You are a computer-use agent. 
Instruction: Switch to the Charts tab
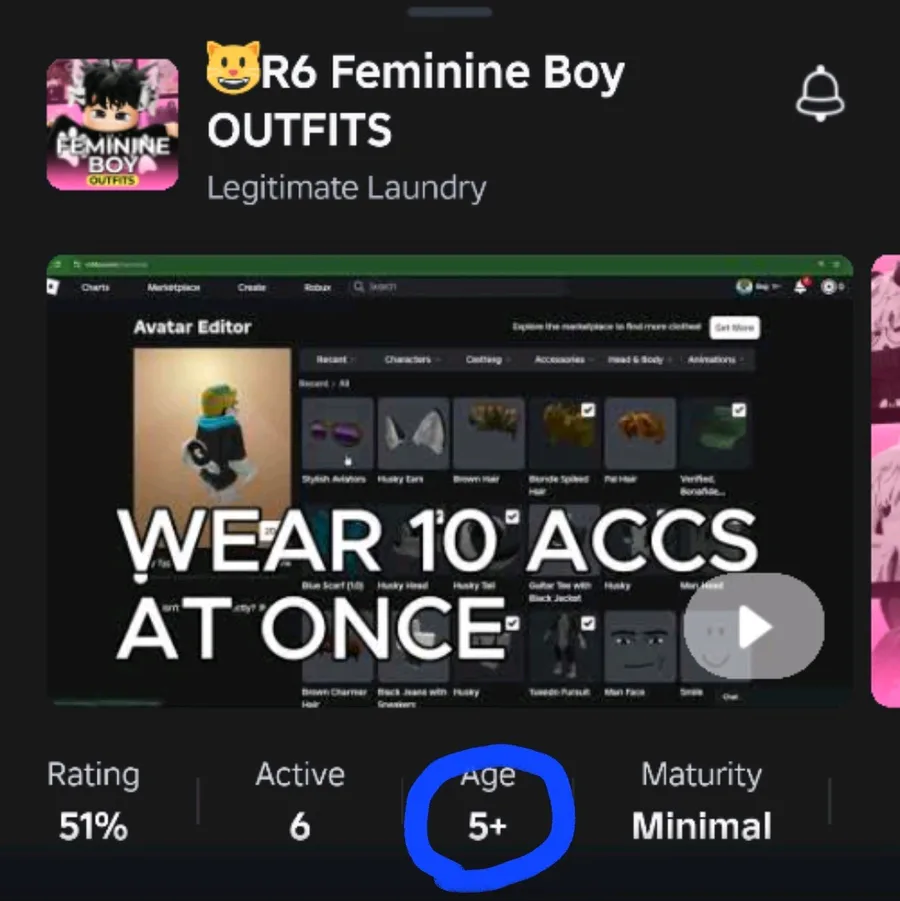tap(95, 287)
